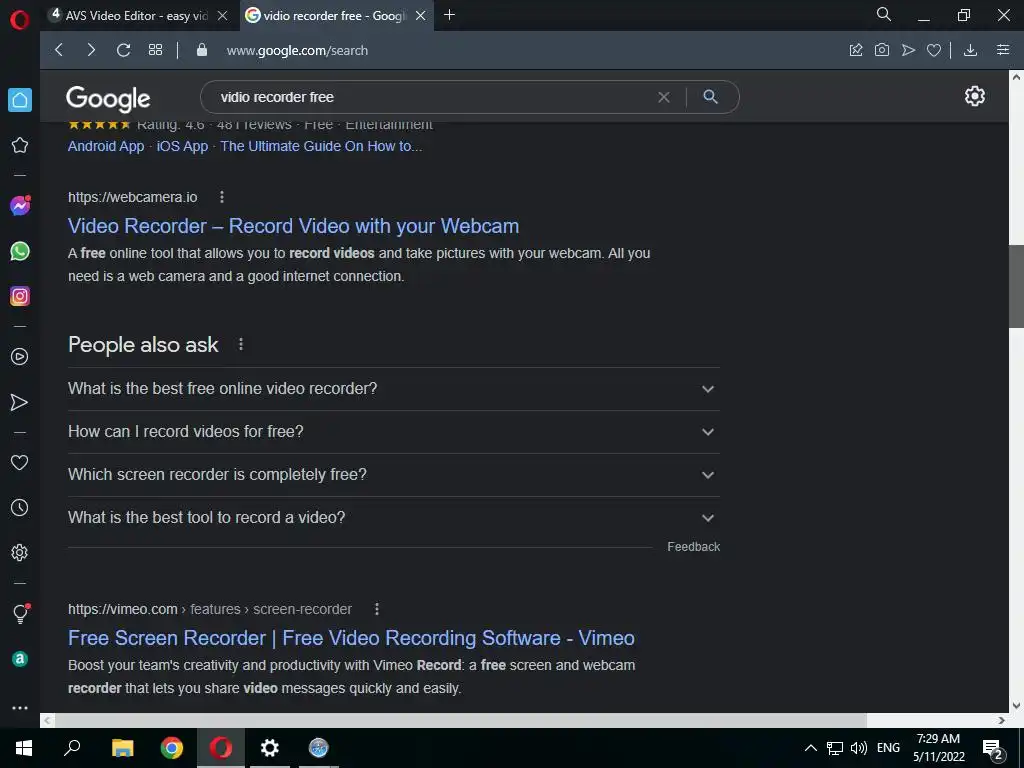Reload the current page
The width and height of the screenshot is (1024, 768).
(123, 50)
